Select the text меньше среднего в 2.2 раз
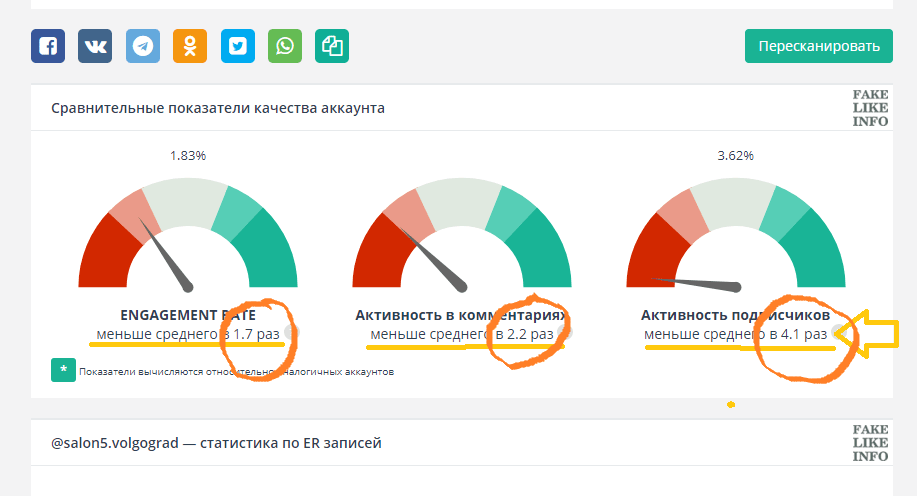This screenshot has width=917, height=496. pos(461,334)
